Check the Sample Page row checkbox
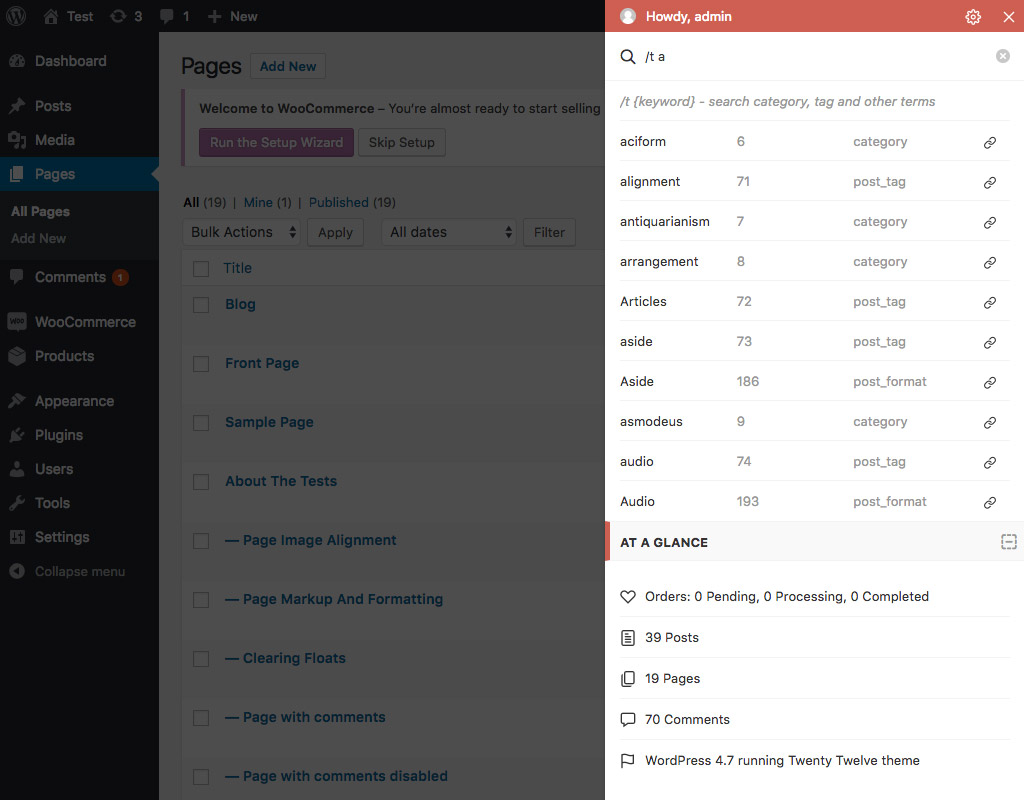Screen dimensions: 1024x800 click(201, 423)
